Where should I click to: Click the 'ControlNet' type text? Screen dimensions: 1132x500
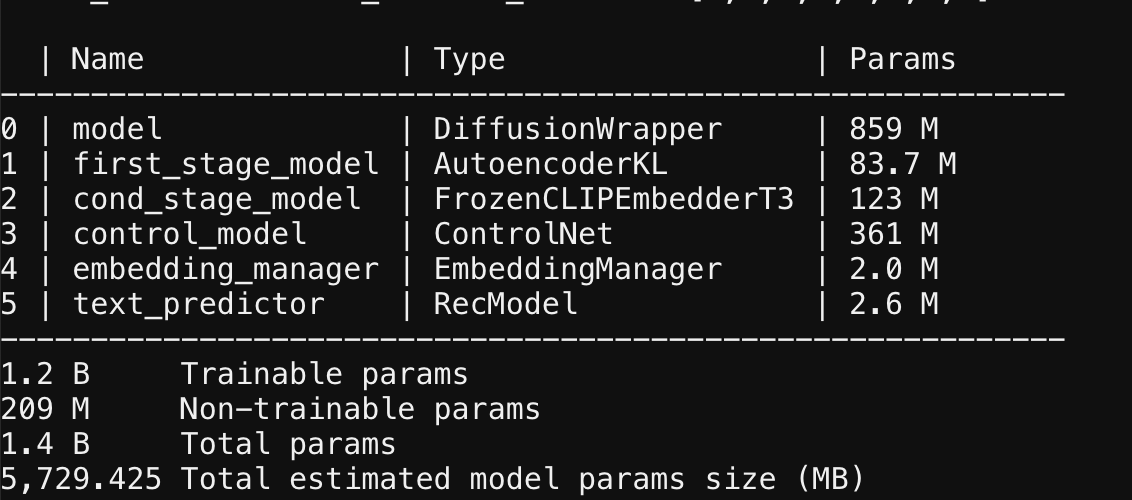[523, 234]
